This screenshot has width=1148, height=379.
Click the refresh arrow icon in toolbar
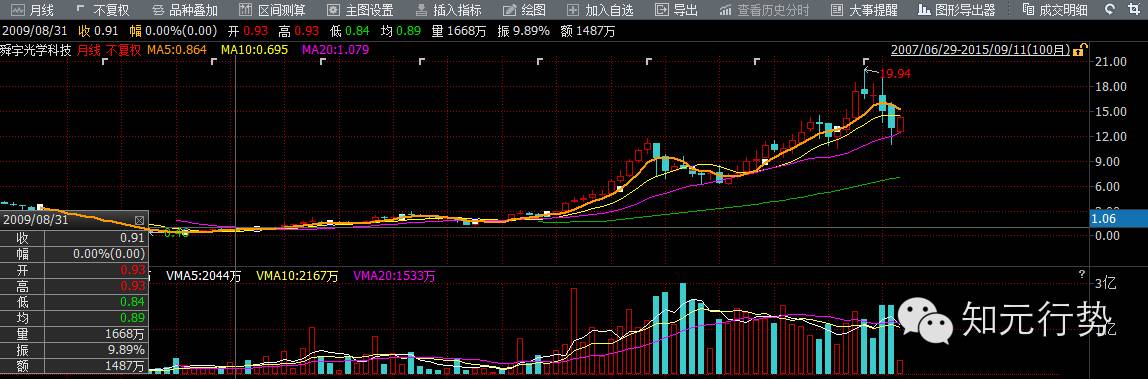[x=1111, y=10]
